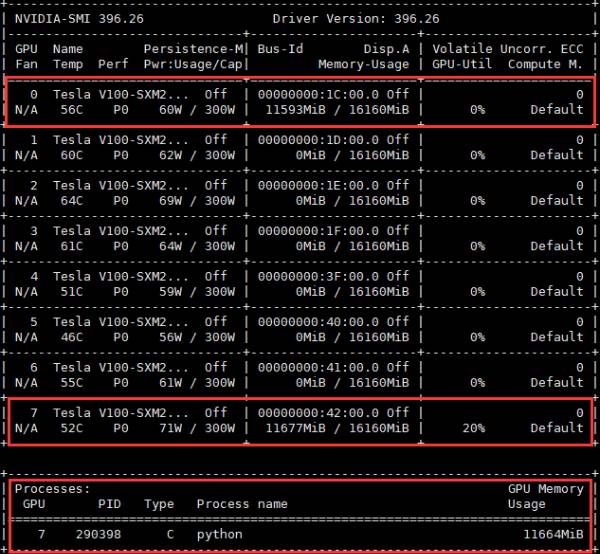Click the Processes: section label
Image resolution: width=600 pixels, height=554 pixels.
click(x=52, y=489)
